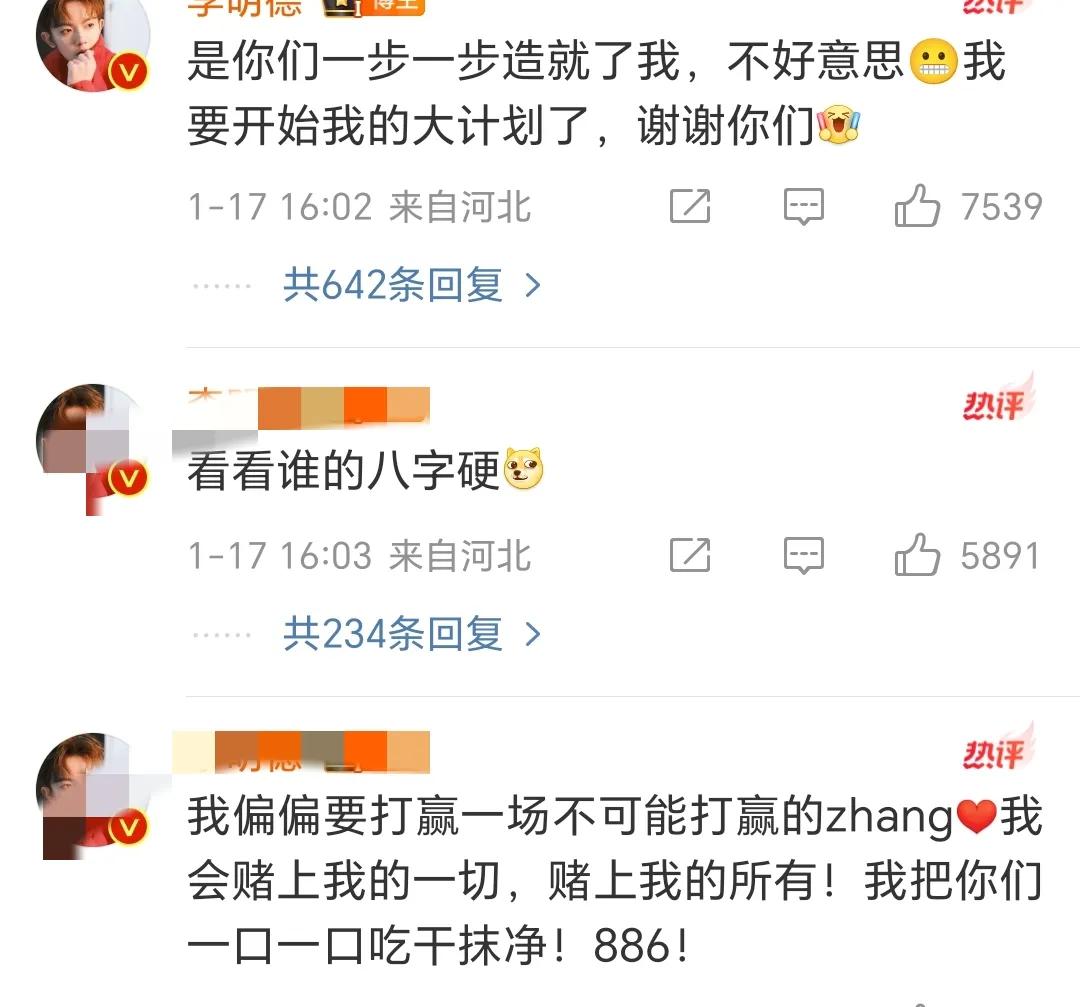The width and height of the screenshot is (1080, 1007).
Task: Repost the 16:03 comment via share icon
Action: [x=690, y=554]
